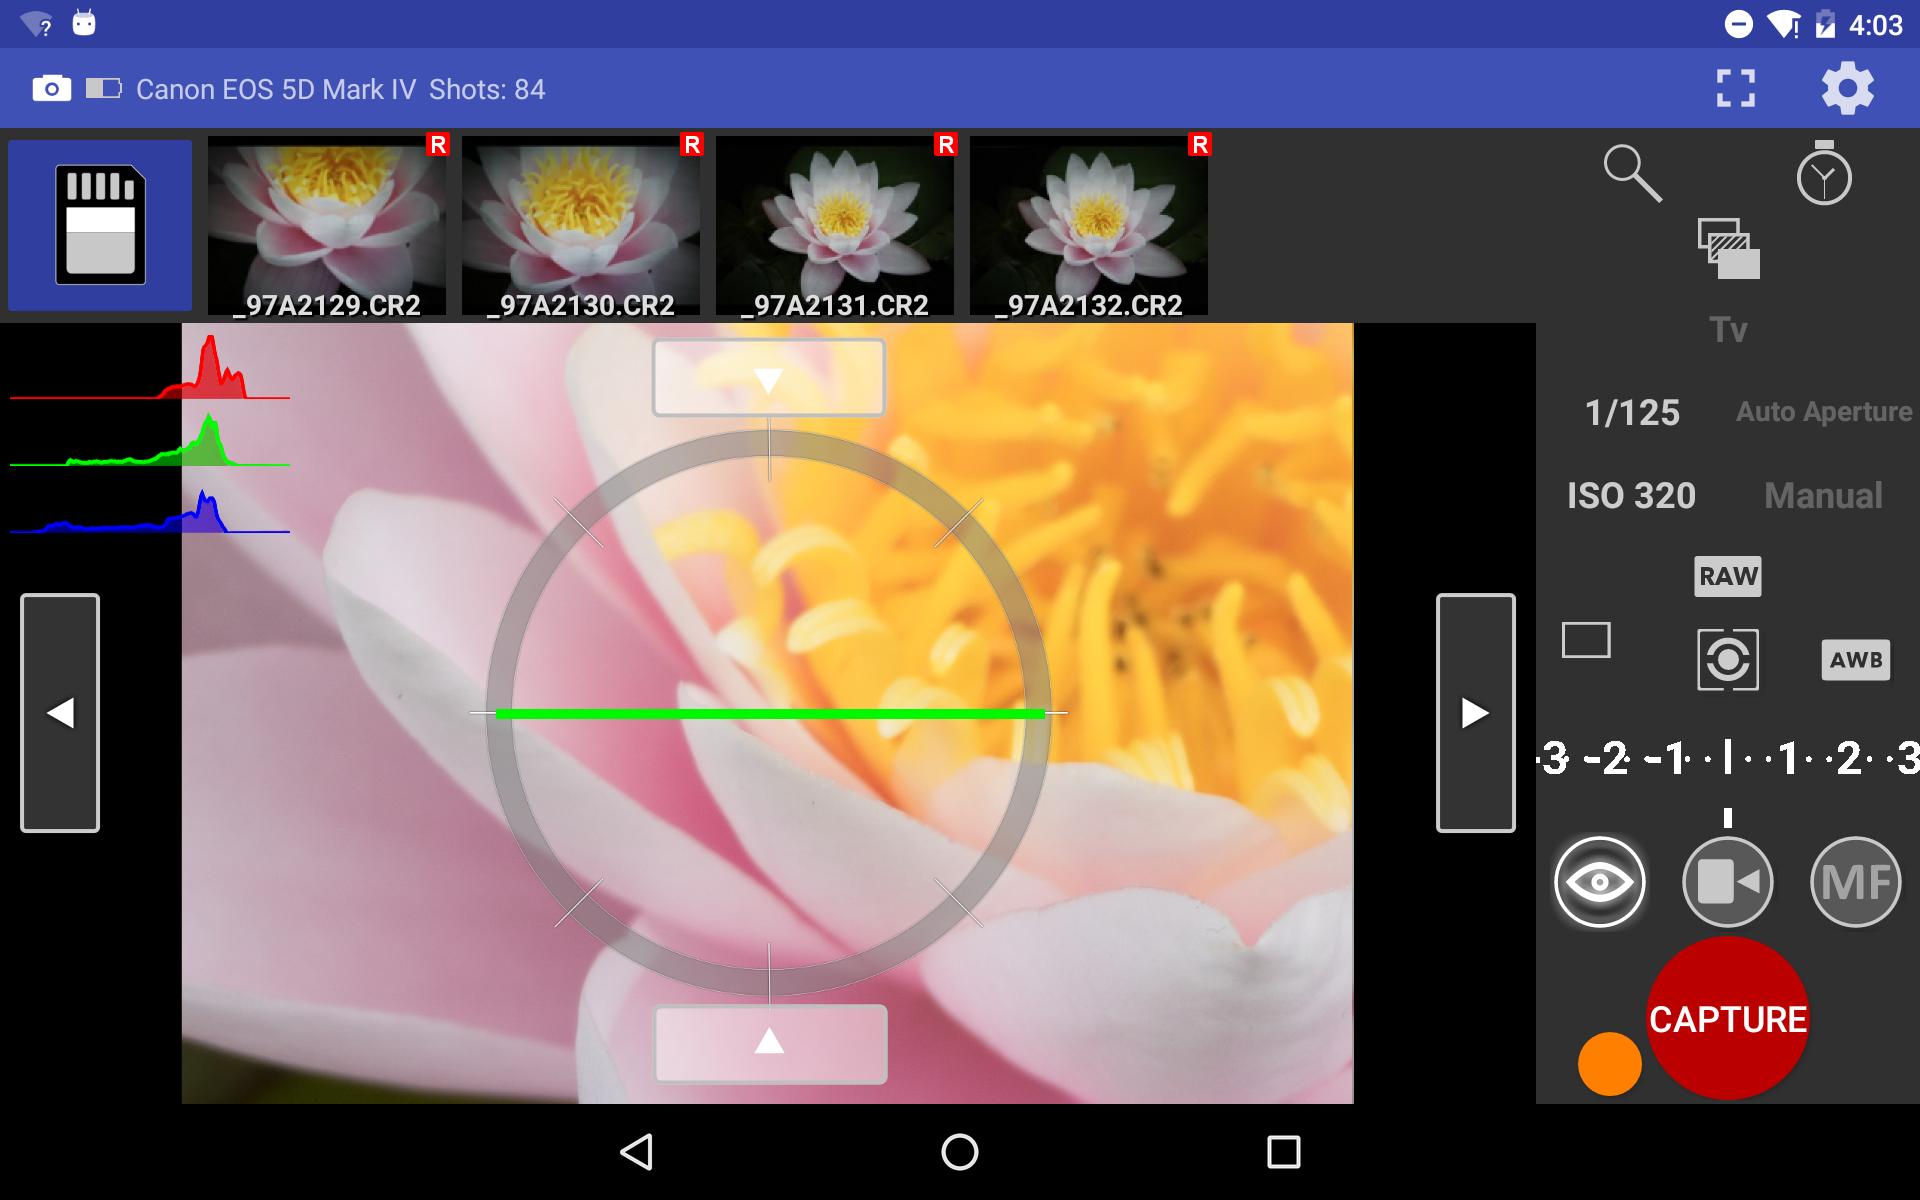Toggle the MF manual focus button
1920x1200 pixels.
(1855, 882)
